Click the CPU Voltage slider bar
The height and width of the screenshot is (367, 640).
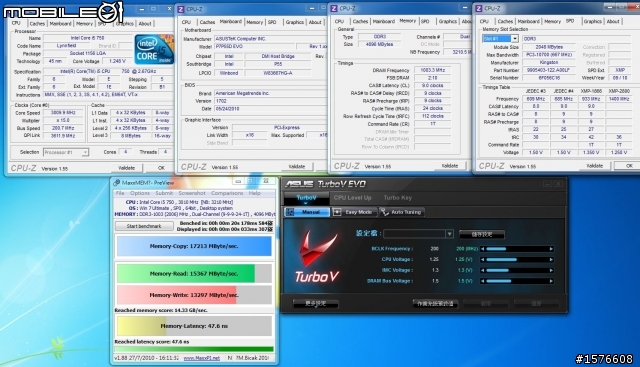(x=517, y=259)
